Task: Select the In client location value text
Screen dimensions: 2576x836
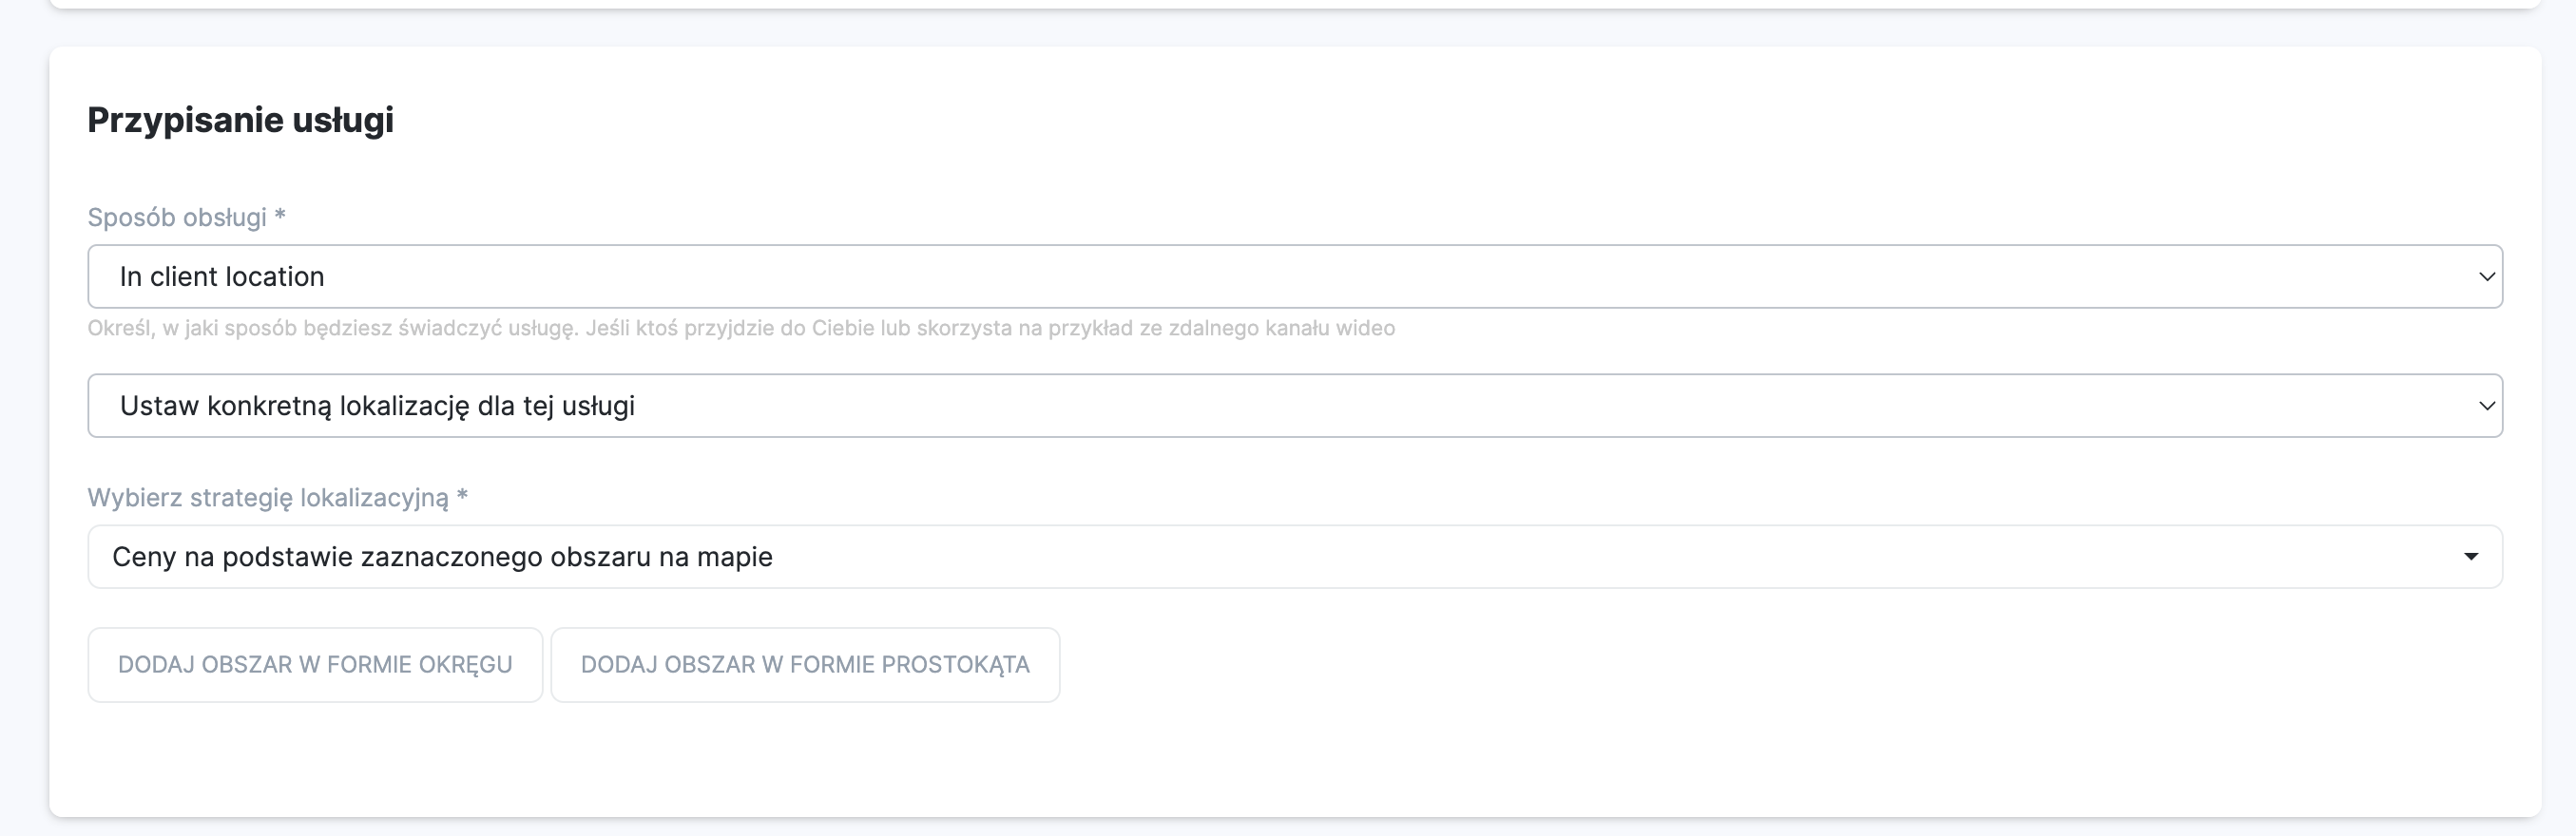Action: point(222,277)
